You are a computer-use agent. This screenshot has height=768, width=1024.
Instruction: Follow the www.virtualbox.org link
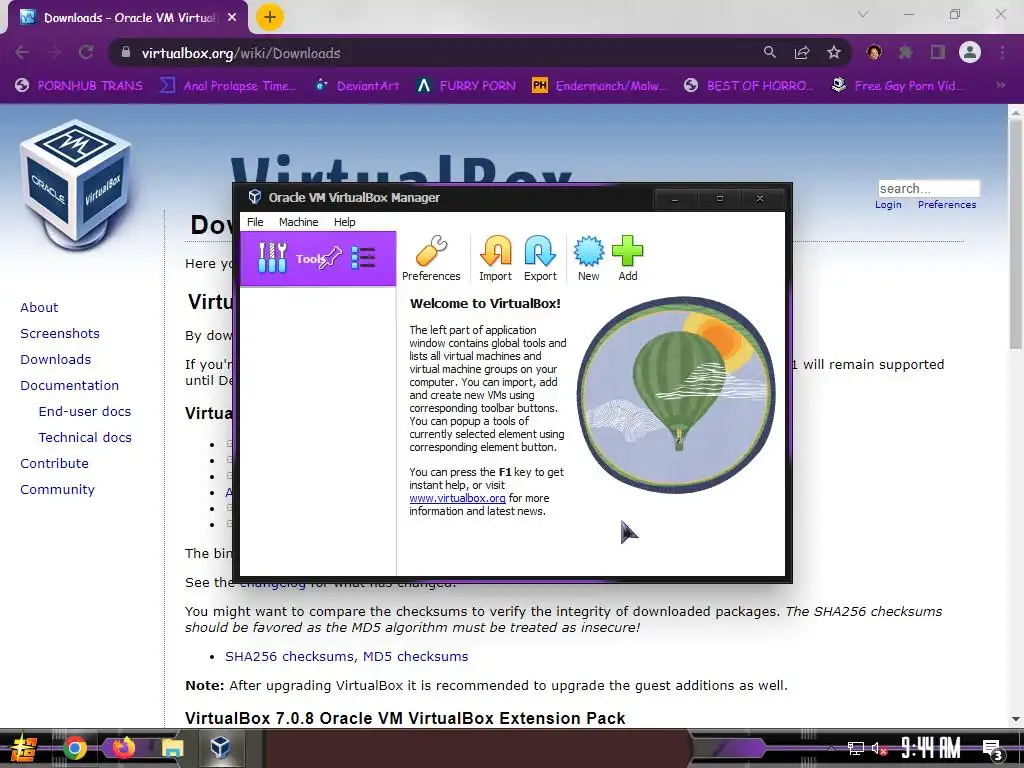coord(457,498)
